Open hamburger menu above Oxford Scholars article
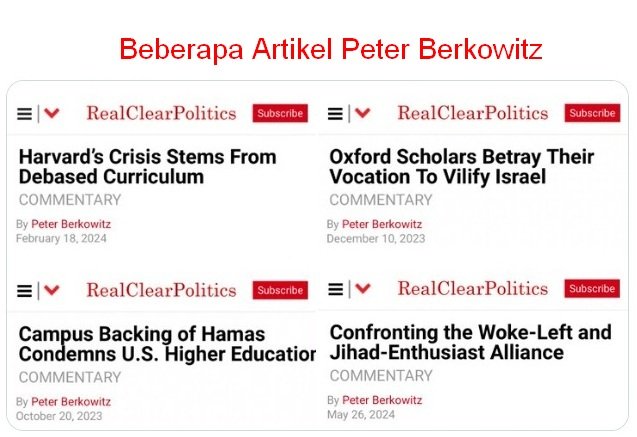 pos(335,114)
